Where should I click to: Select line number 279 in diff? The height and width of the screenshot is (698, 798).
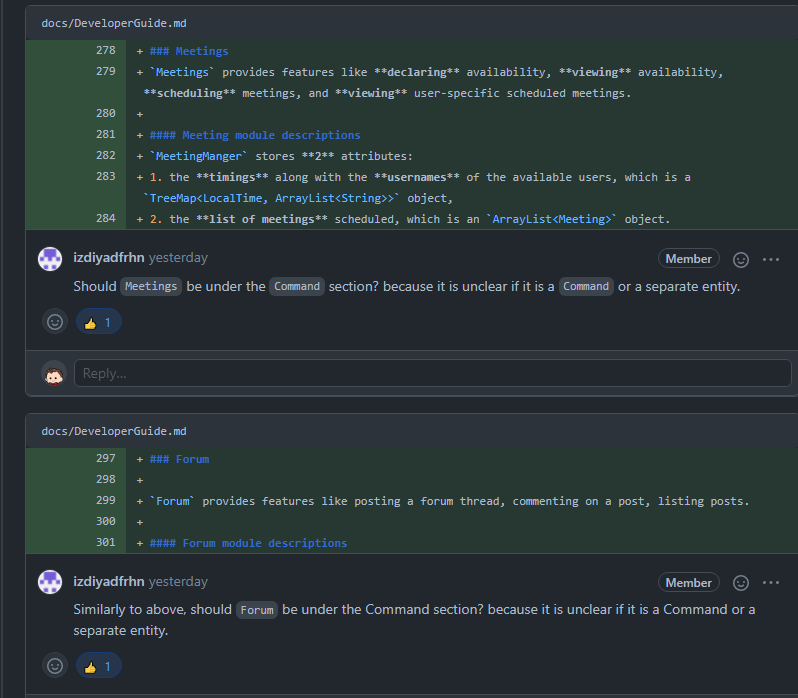pos(105,71)
